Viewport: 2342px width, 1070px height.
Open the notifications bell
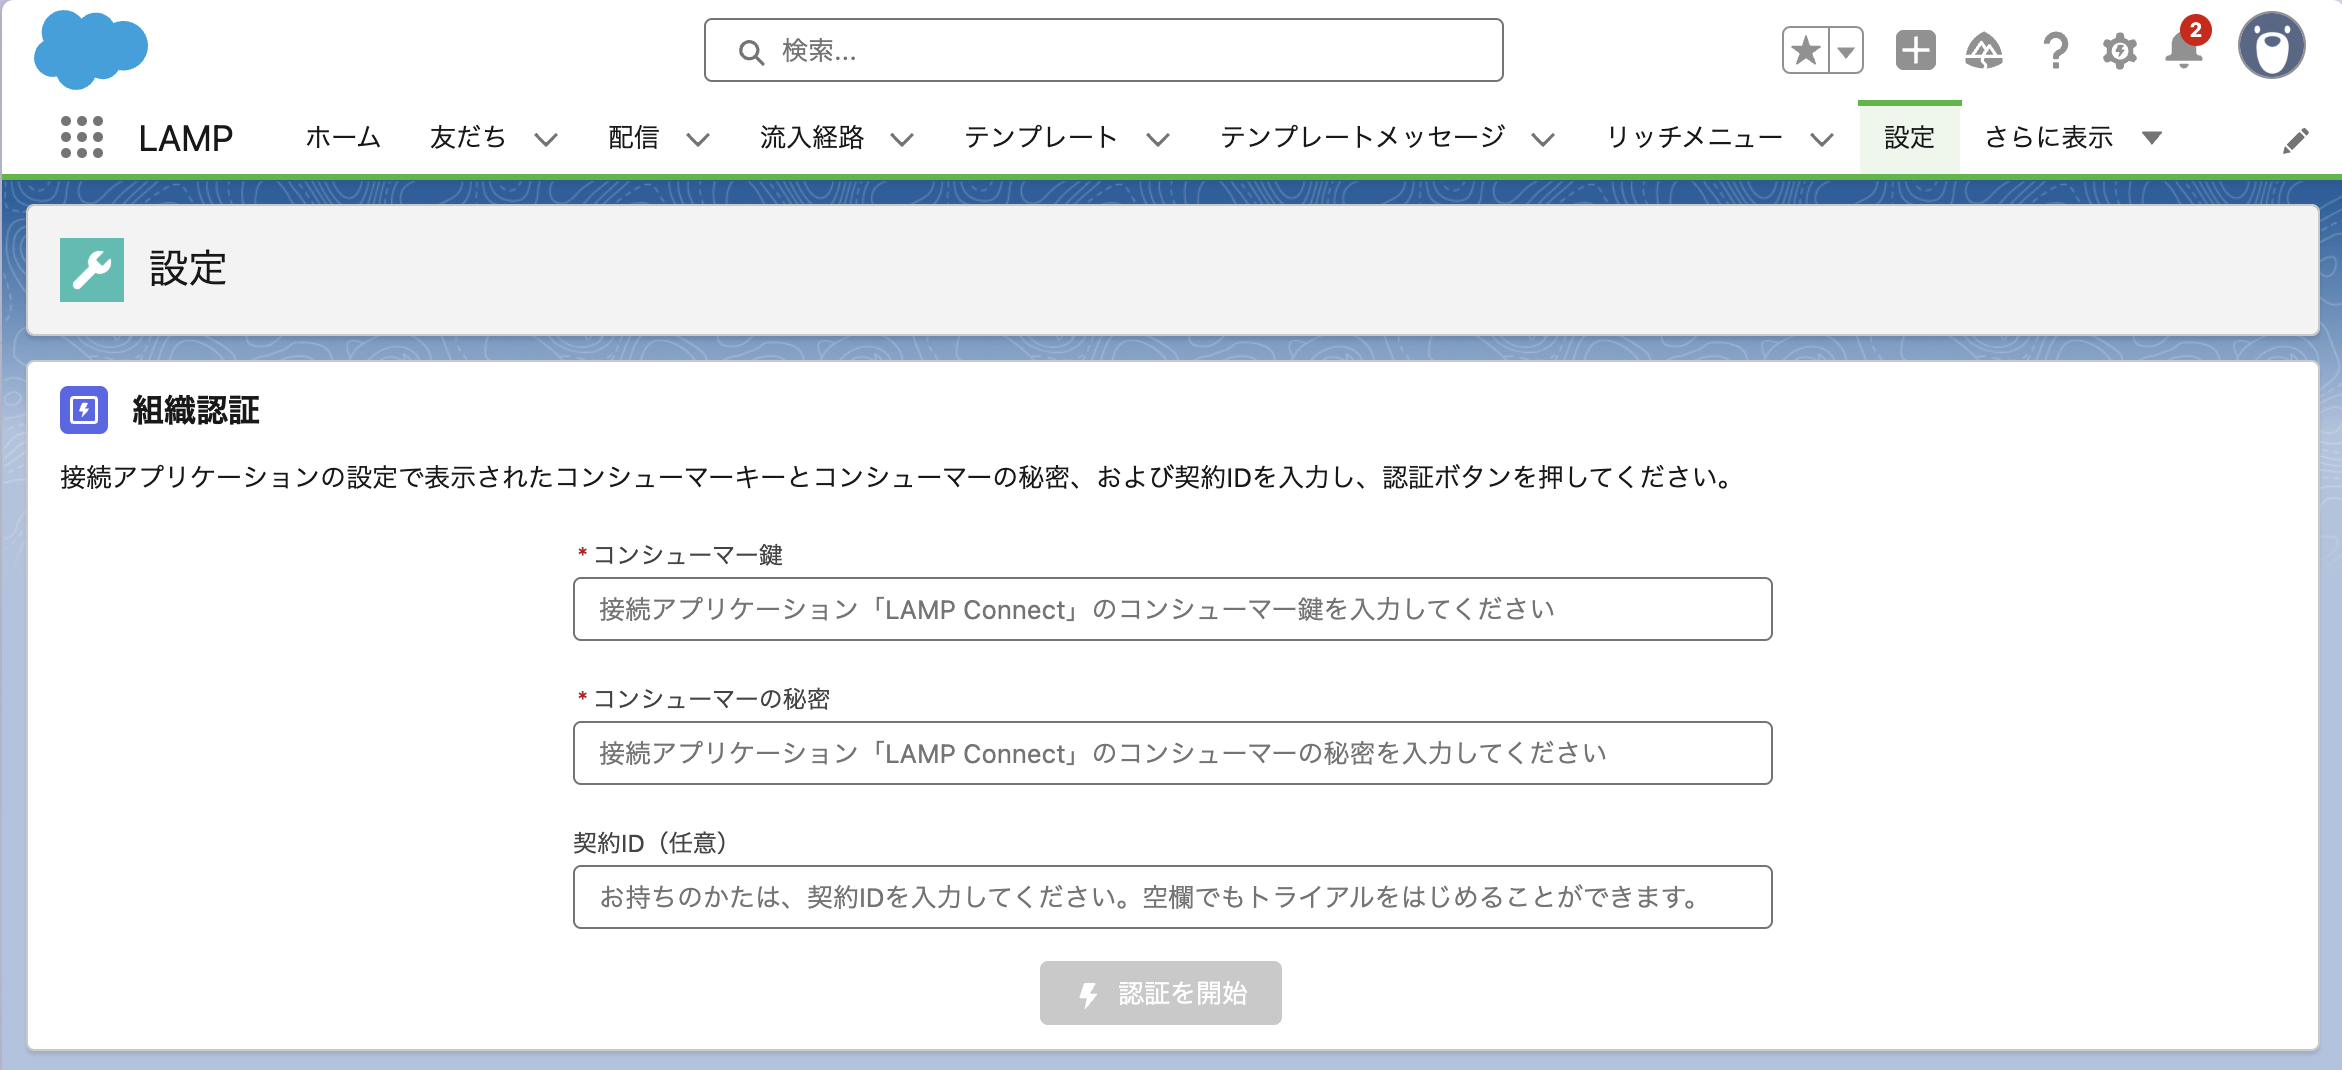tap(2183, 50)
